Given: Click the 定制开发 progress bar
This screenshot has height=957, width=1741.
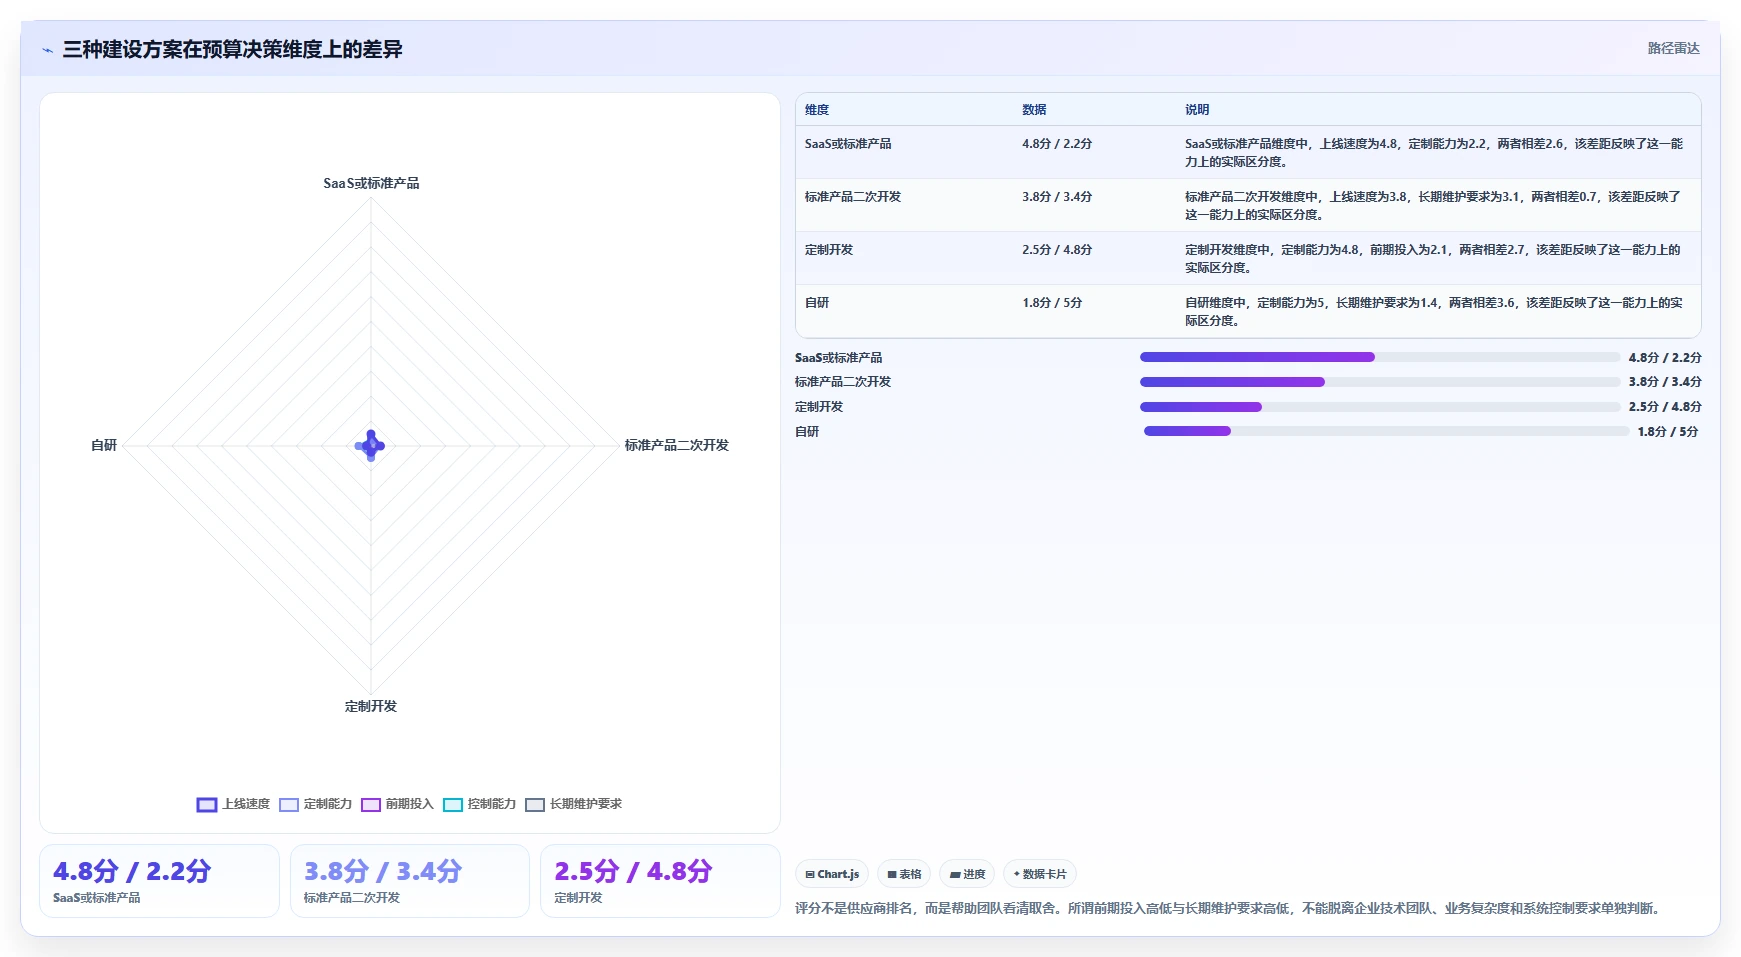Looking at the screenshot, I should click(x=1379, y=407).
